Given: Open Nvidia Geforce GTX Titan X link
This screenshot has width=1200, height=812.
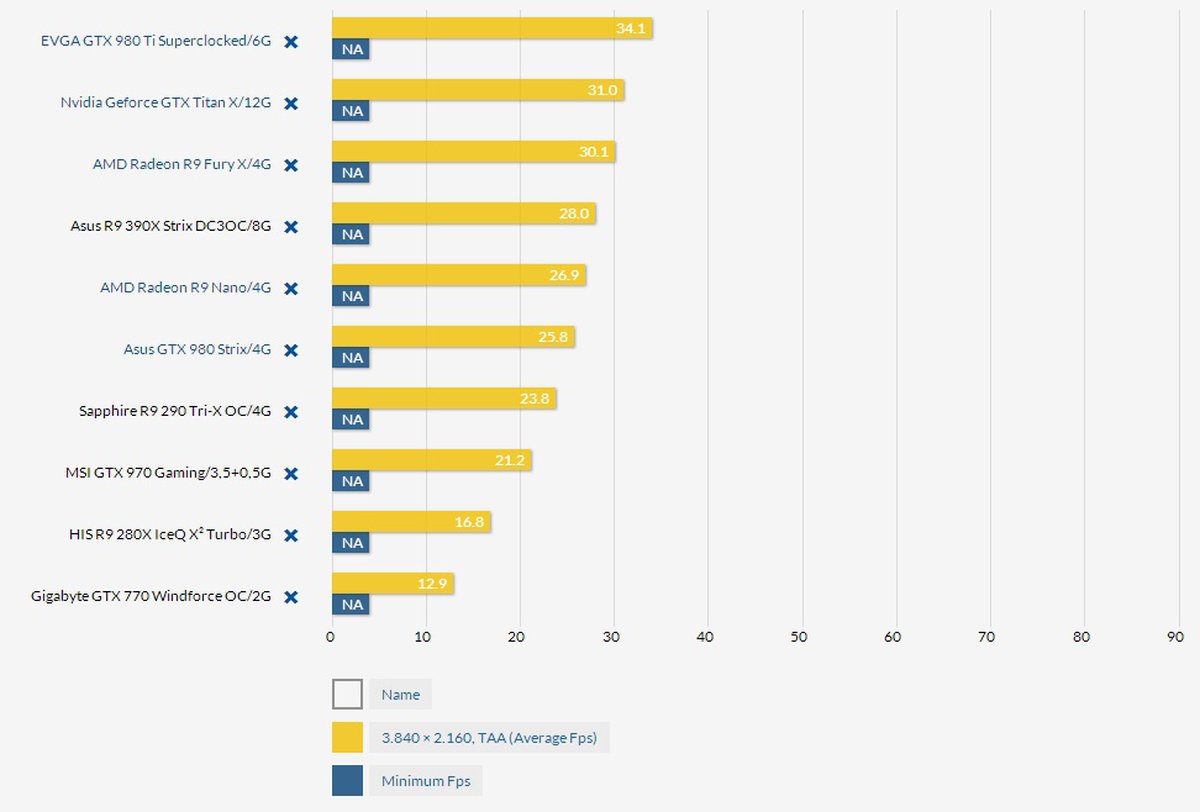Looking at the screenshot, I should click(x=165, y=103).
